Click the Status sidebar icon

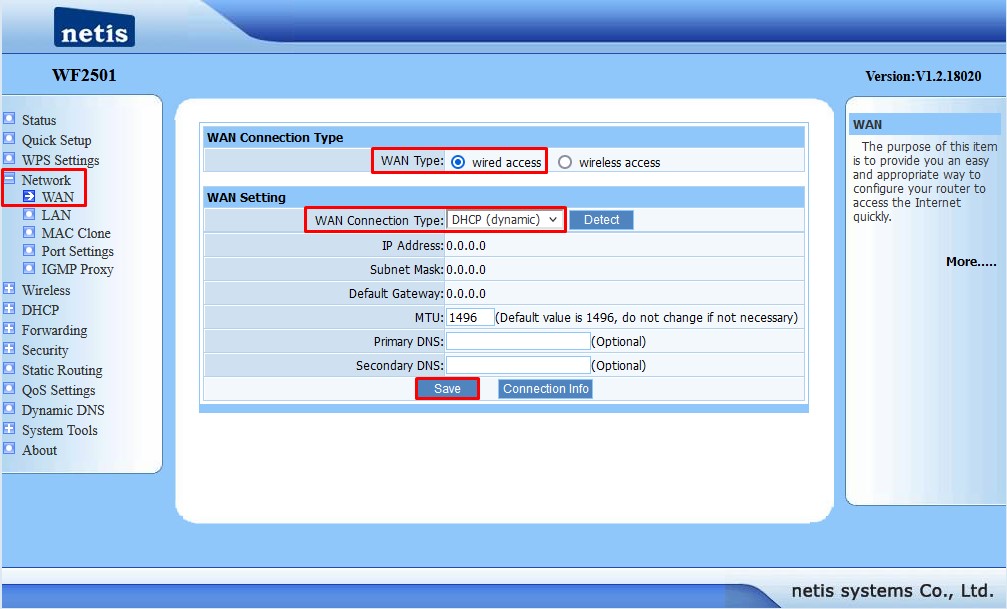9,119
